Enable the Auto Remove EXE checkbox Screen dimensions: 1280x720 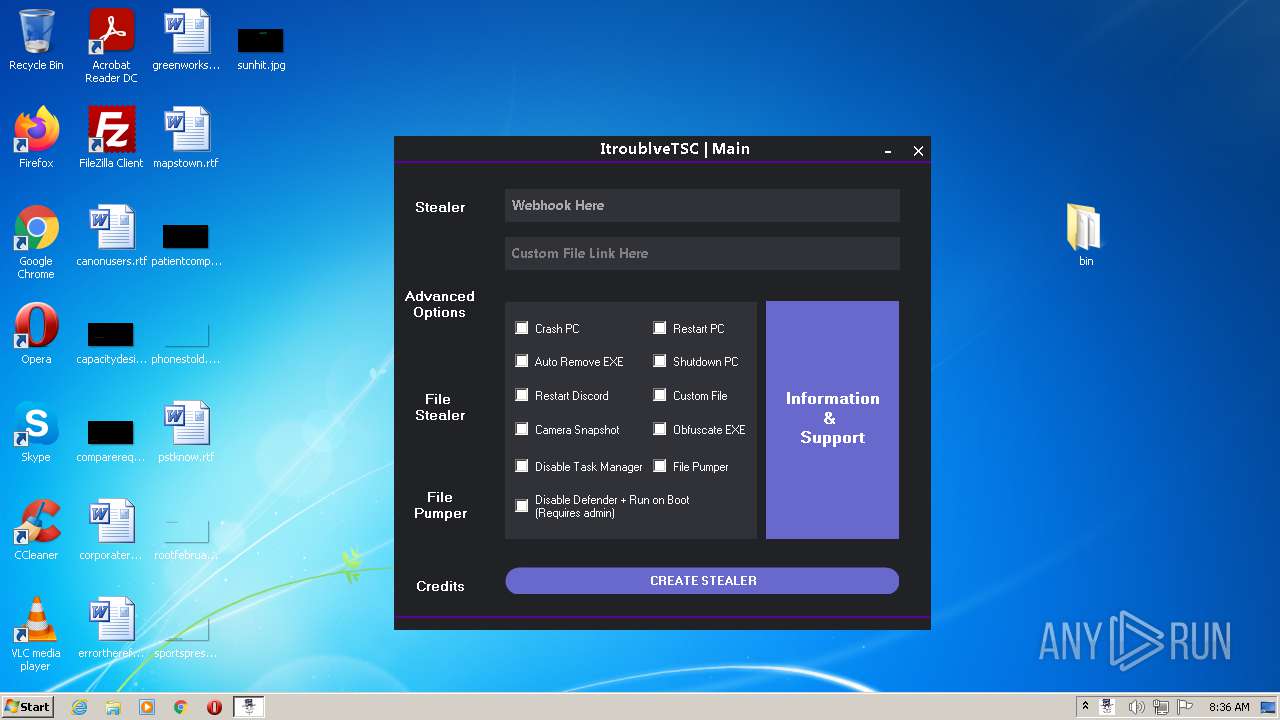click(x=522, y=361)
